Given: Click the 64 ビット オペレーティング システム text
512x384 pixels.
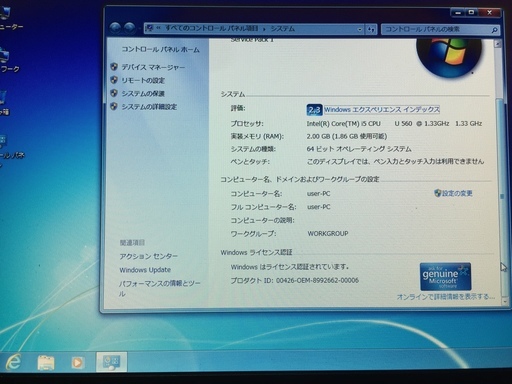Looking at the screenshot, I should pos(359,149).
